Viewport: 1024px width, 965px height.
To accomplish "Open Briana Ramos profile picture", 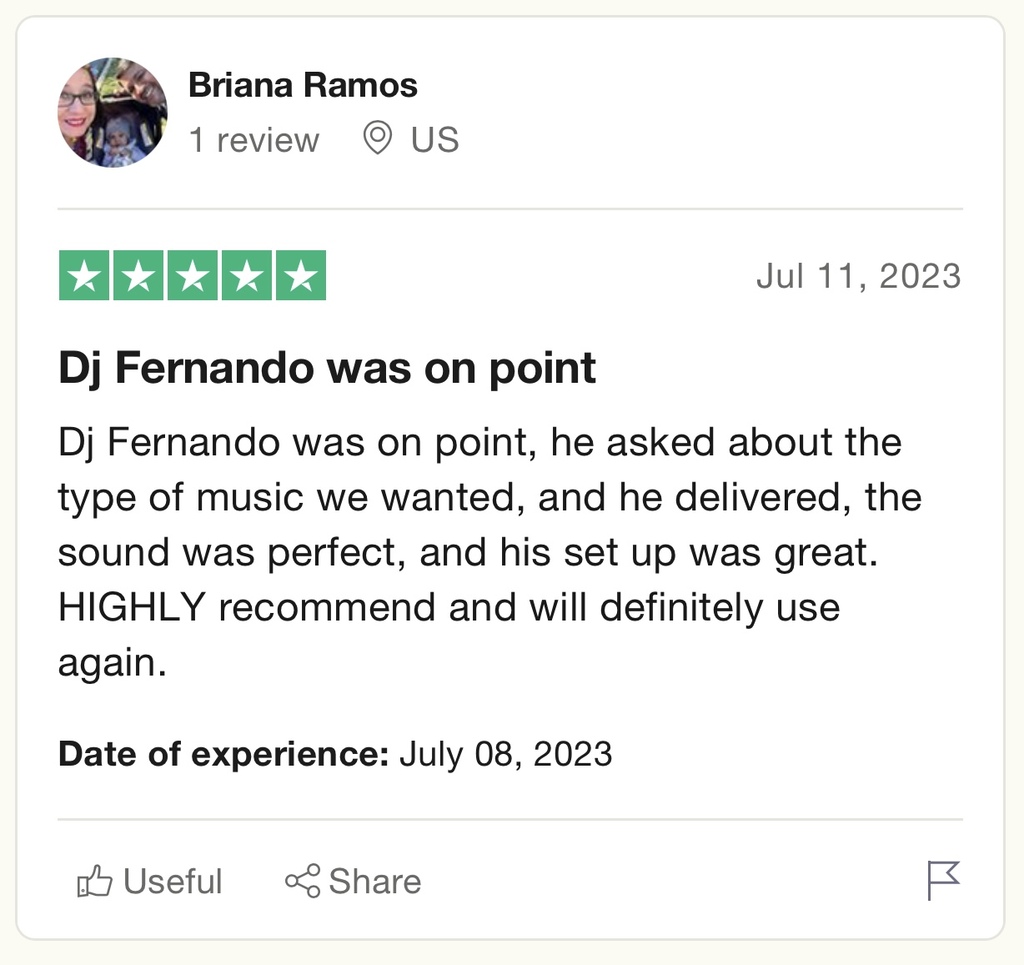I will (x=112, y=112).
